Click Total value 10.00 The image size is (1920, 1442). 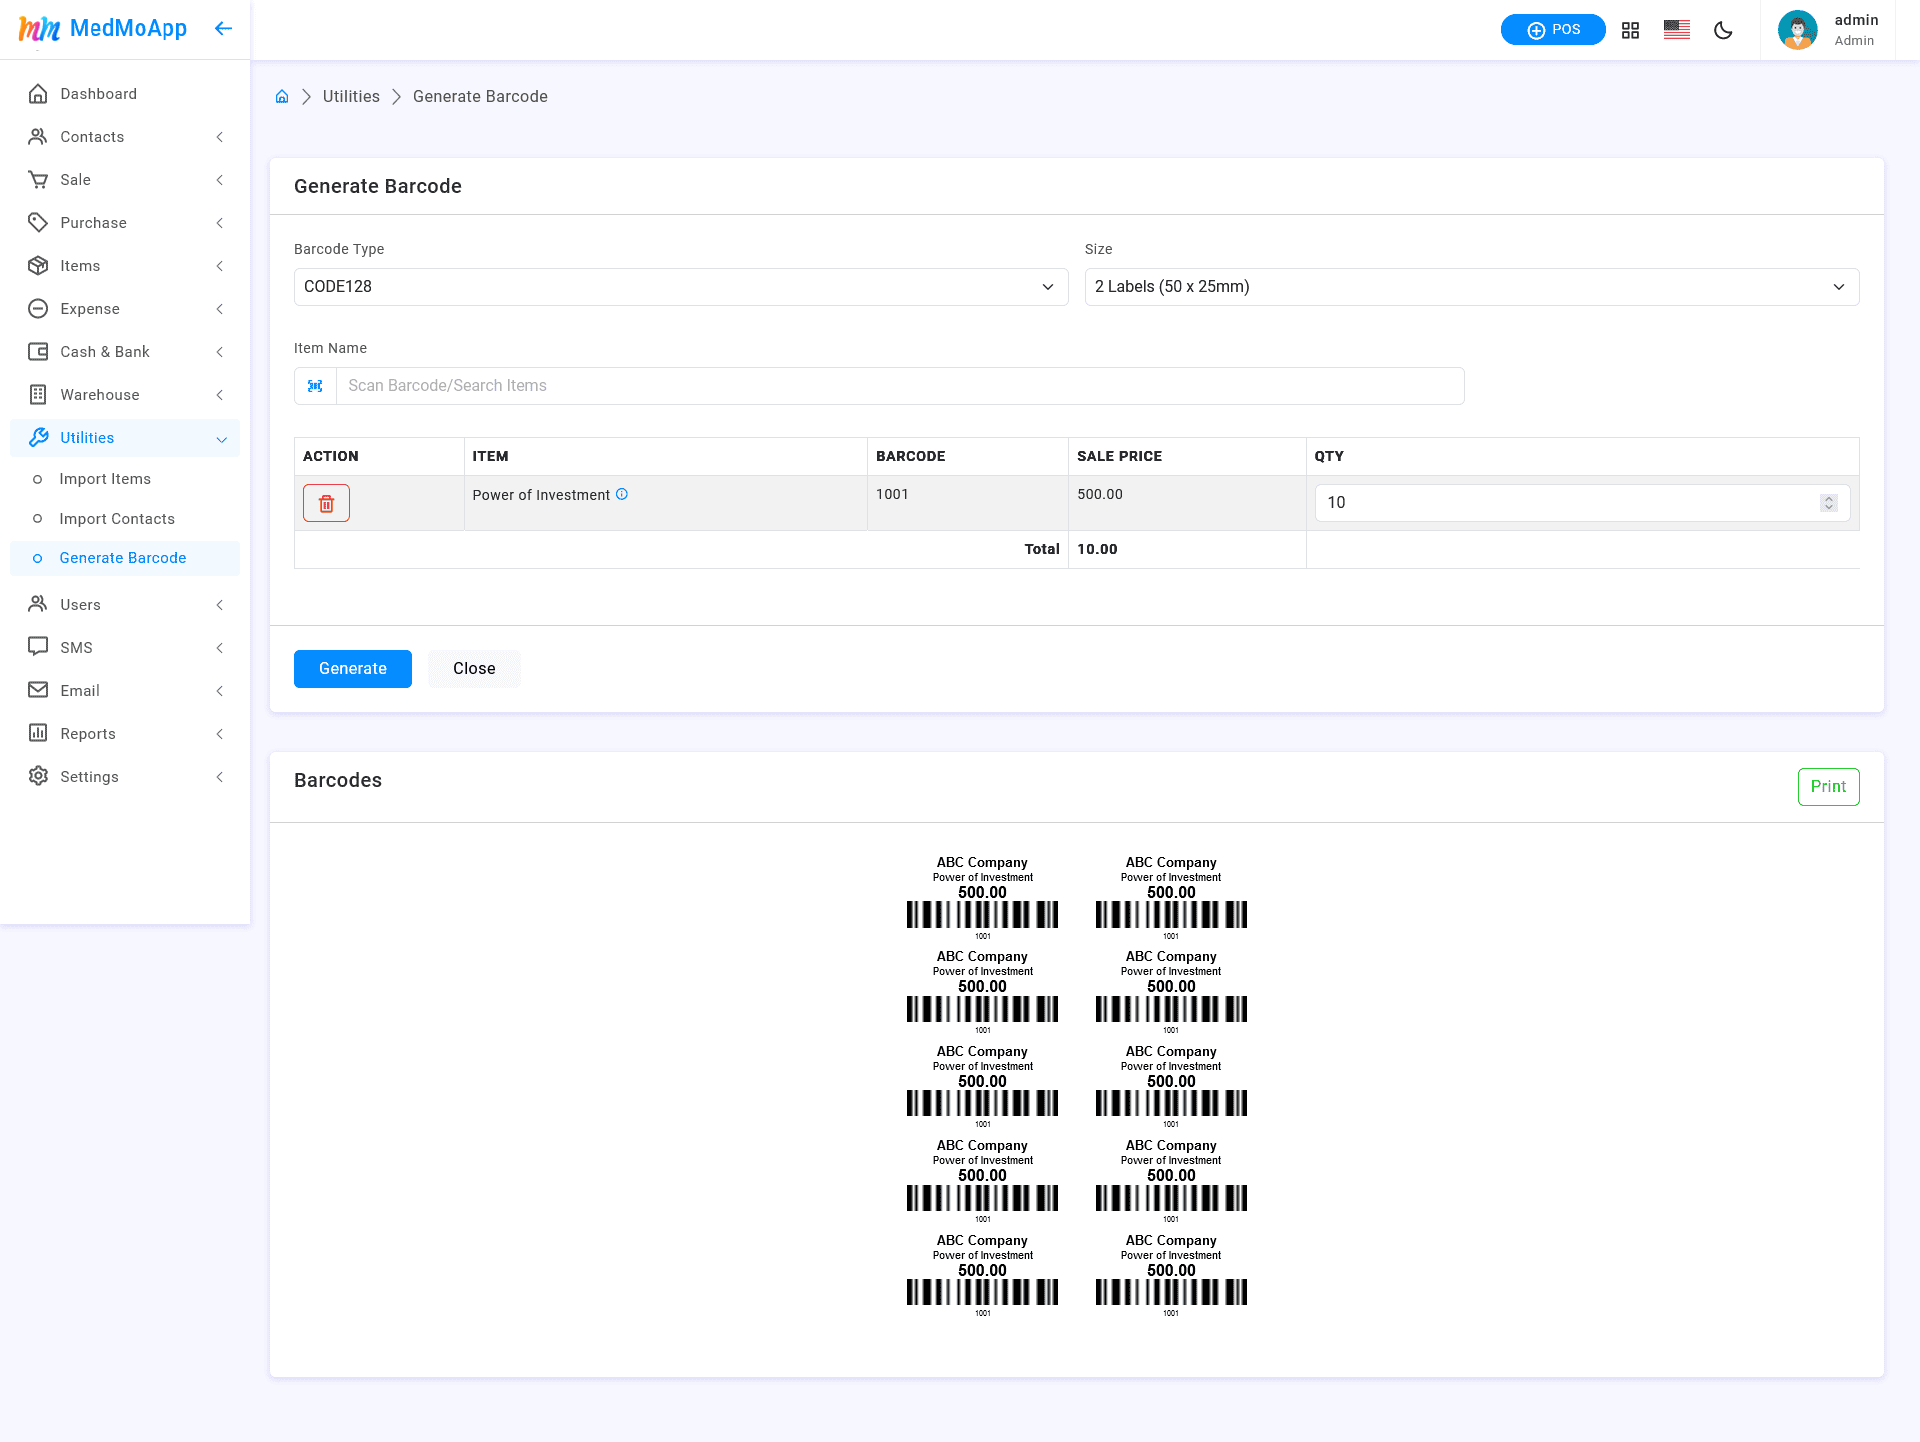1097,549
